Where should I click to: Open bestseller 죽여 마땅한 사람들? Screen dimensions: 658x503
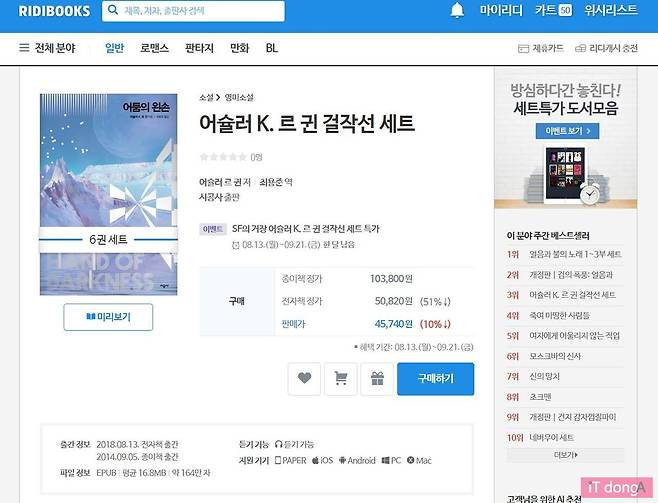coord(559,315)
